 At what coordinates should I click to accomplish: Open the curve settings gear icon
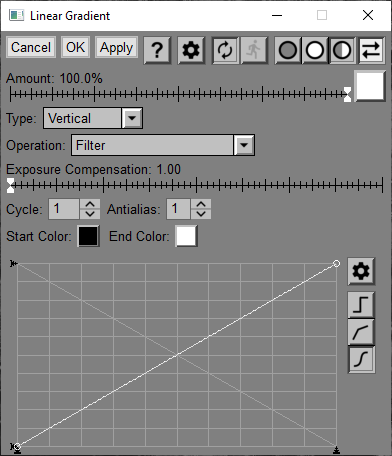[x=361, y=271]
